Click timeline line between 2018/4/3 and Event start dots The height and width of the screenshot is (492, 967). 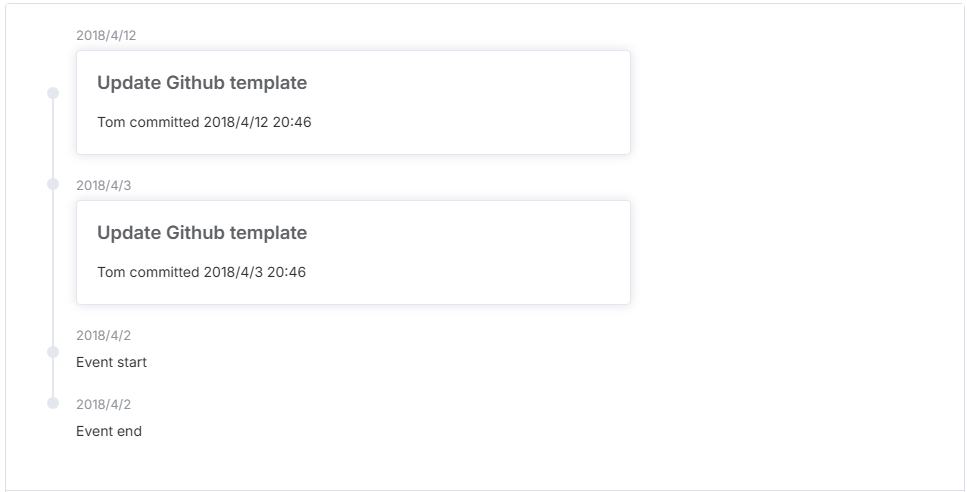(x=53, y=268)
